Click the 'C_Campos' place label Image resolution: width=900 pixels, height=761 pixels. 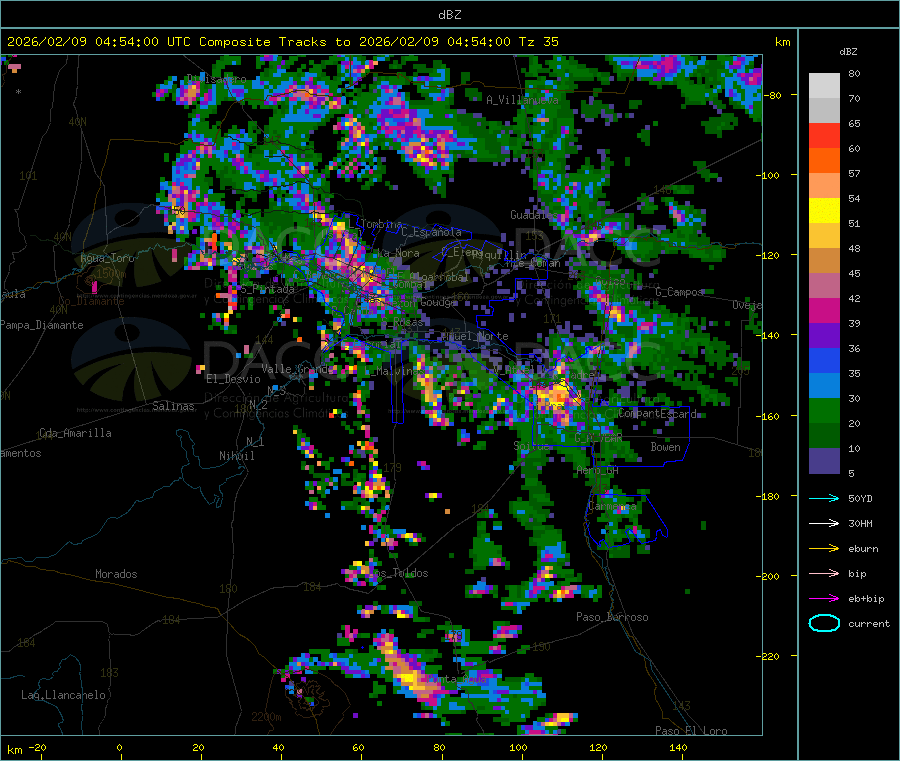(679, 292)
